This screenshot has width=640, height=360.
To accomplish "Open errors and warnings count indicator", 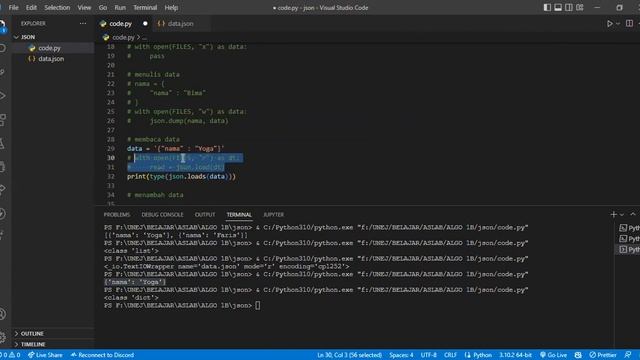I will [11, 355].
